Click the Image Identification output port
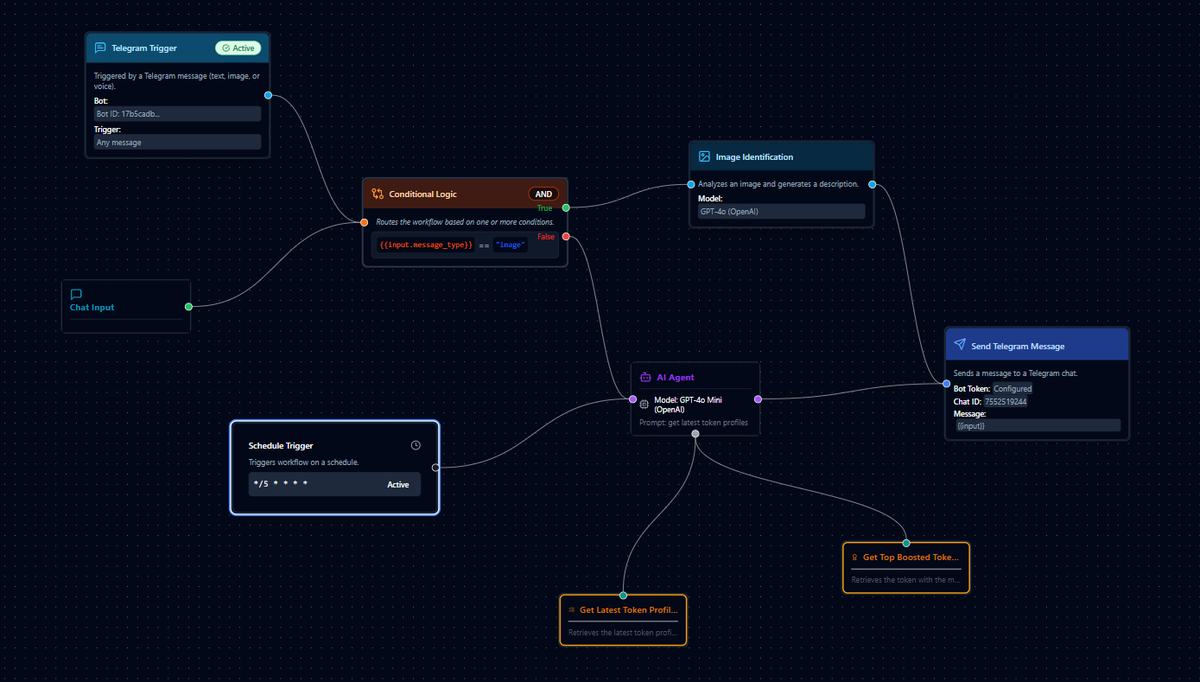This screenshot has height=682, width=1200. (872, 185)
